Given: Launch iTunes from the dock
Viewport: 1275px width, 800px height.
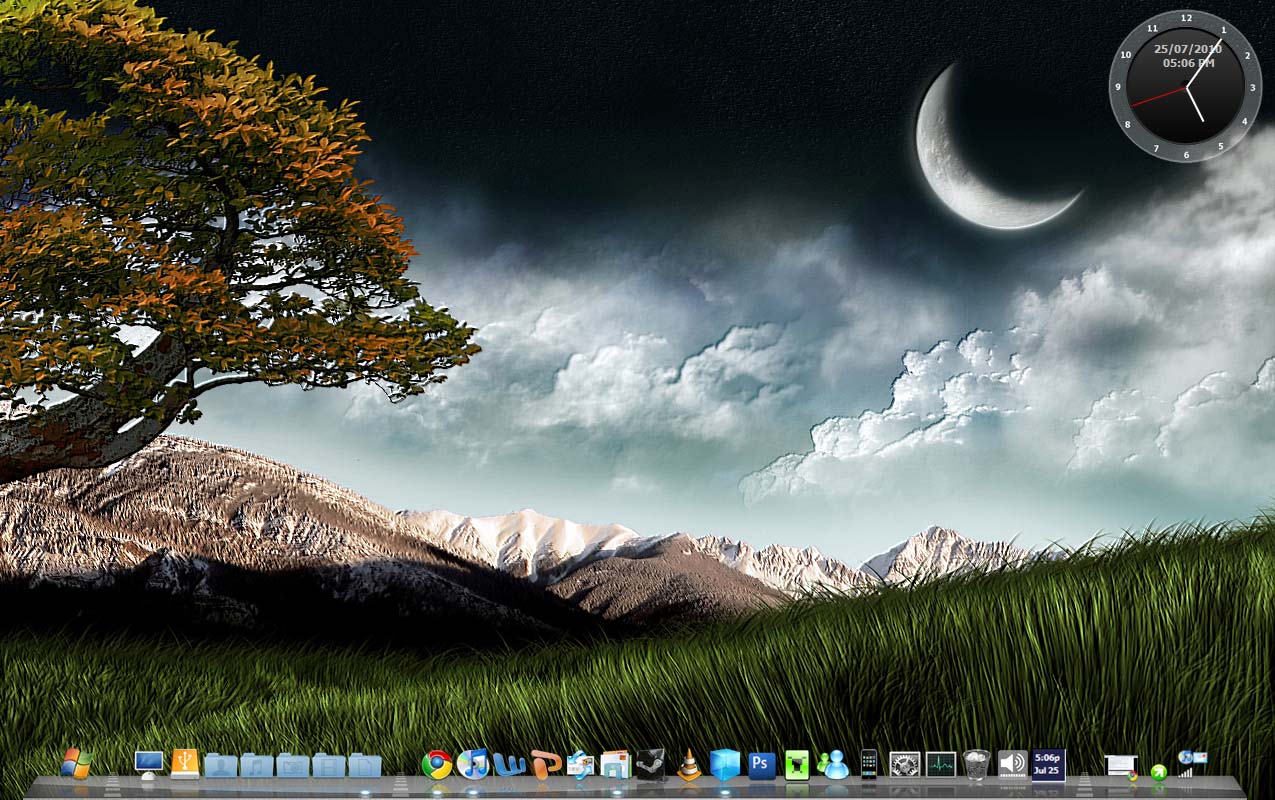Looking at the screenshot, I should (x=472, y=765).
